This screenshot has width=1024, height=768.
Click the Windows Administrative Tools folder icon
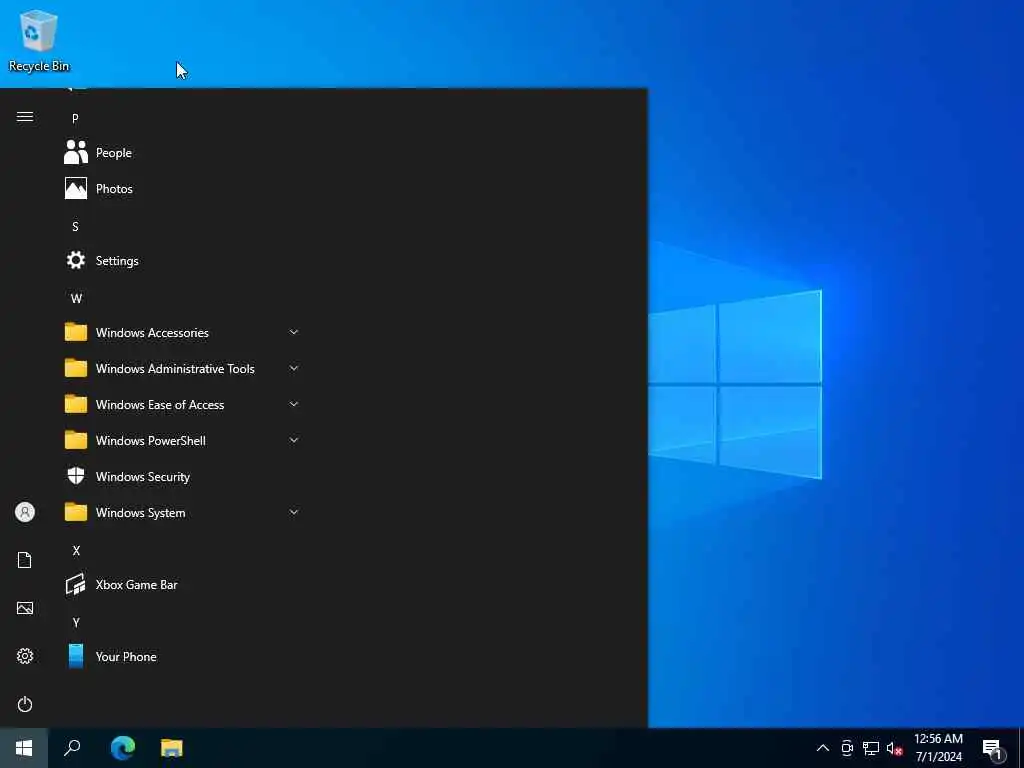(x=76, y=368)
